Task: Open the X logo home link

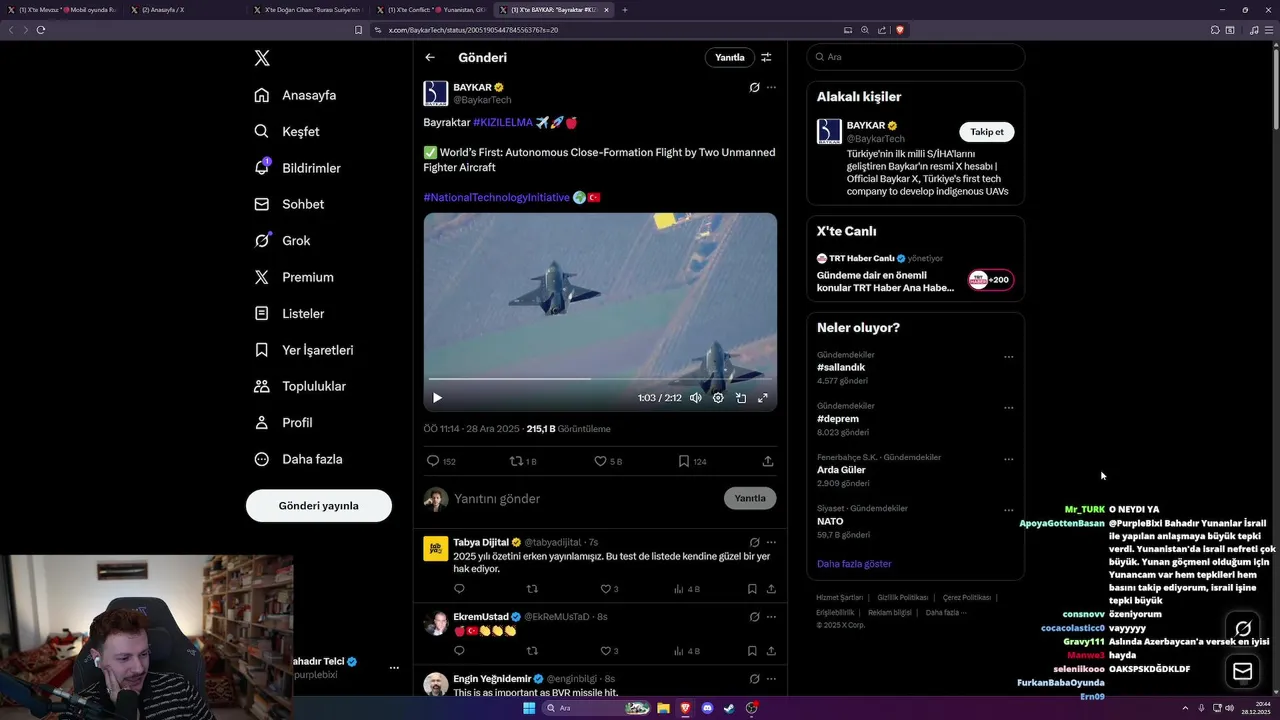Action: point(262,58)
